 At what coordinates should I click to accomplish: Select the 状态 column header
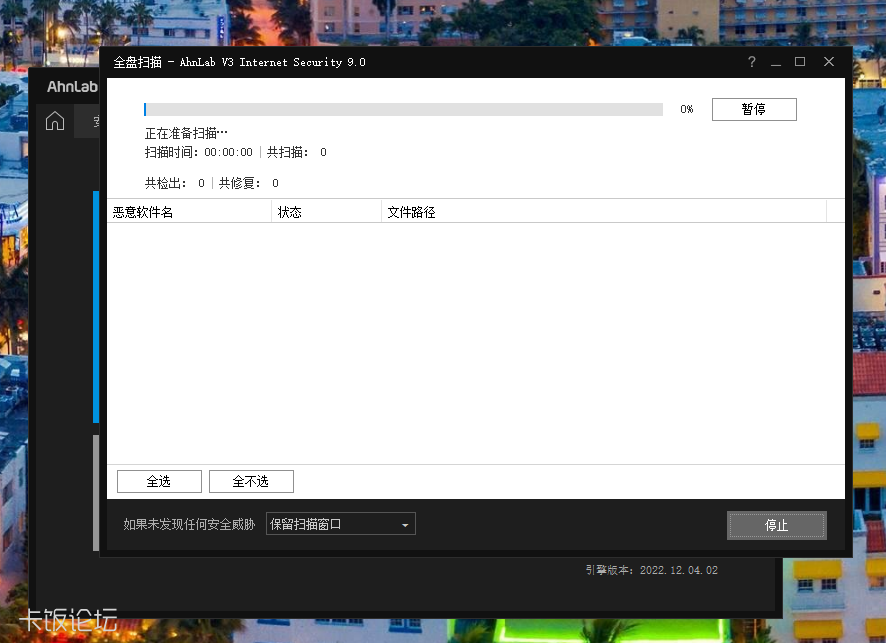290,211
